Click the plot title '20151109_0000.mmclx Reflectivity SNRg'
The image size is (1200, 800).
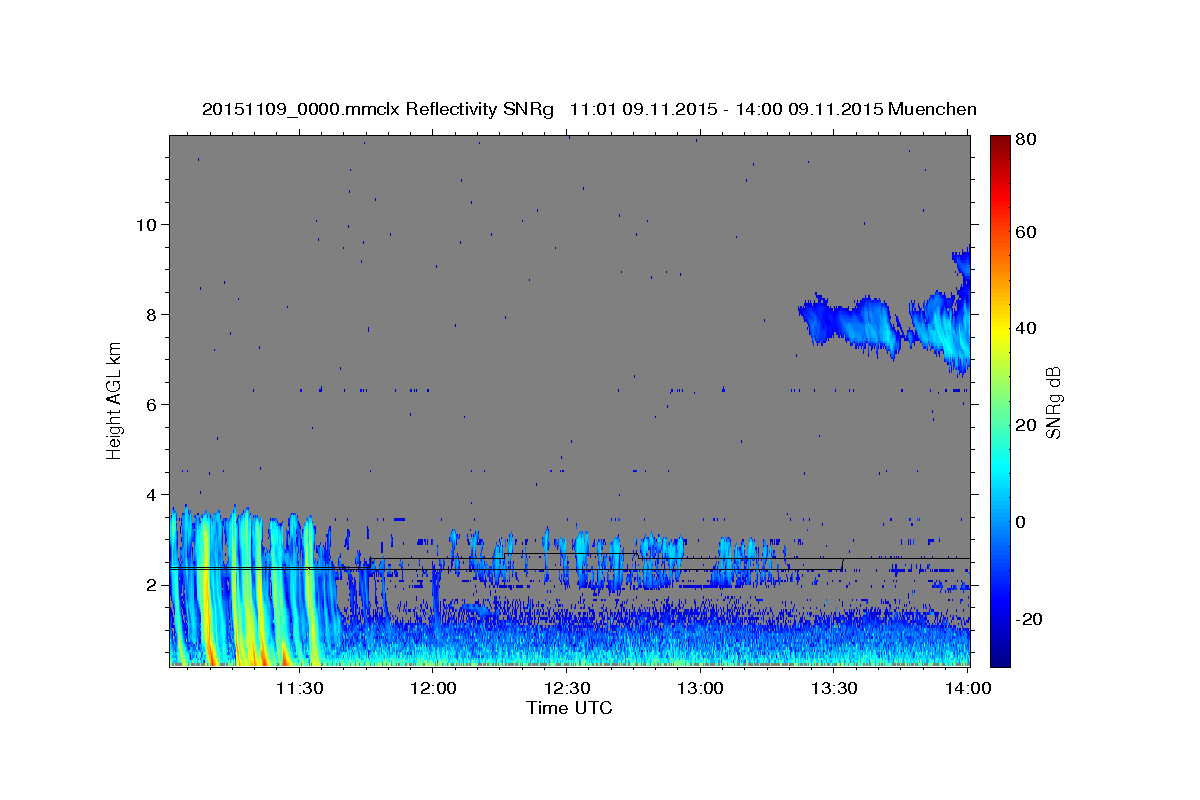tap(378, 109)
